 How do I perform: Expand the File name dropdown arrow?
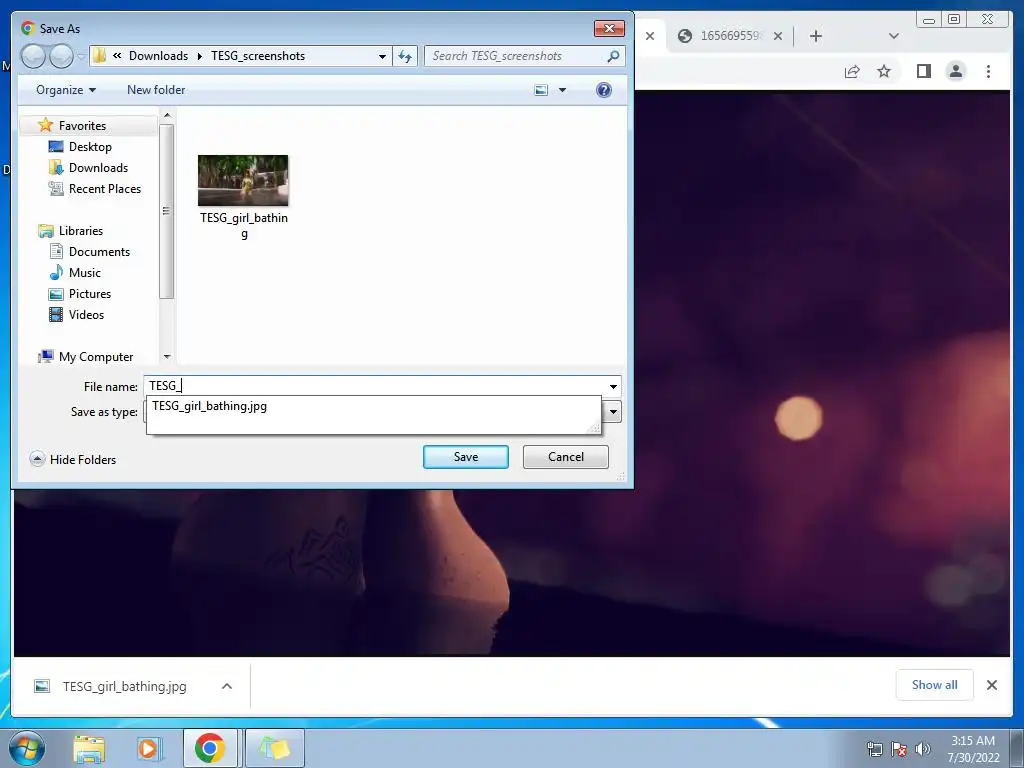tap(613, 387)
